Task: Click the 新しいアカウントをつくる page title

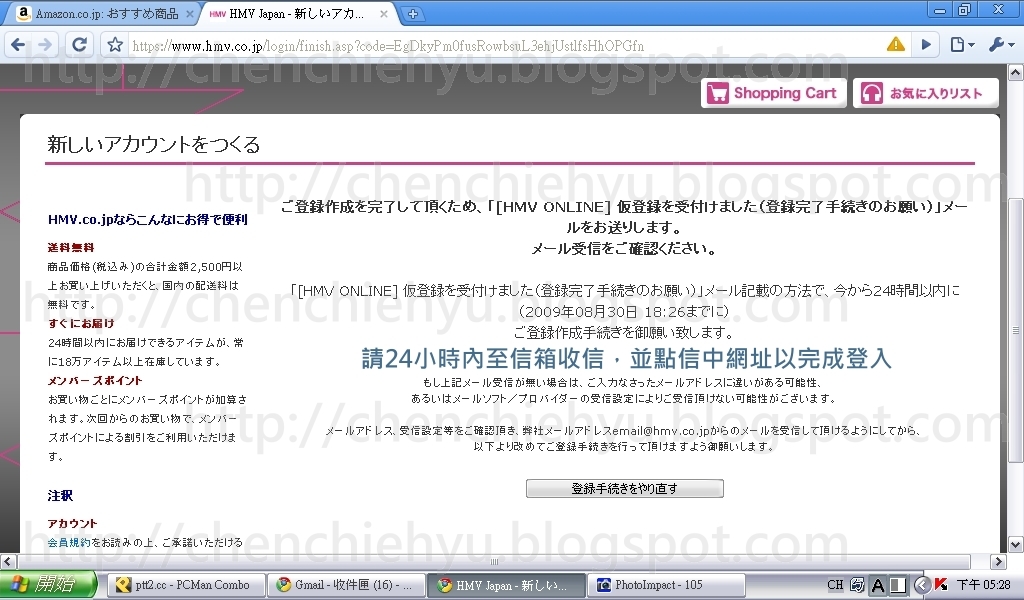Action: (153, 144)
